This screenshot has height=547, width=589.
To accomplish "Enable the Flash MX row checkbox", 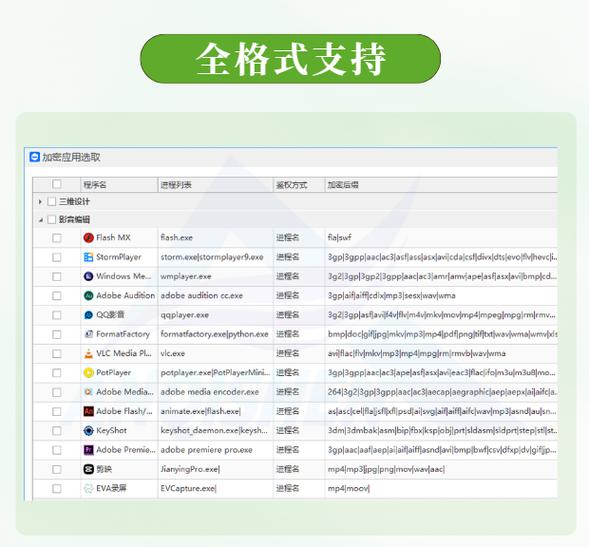I will [x=57, y=238].
